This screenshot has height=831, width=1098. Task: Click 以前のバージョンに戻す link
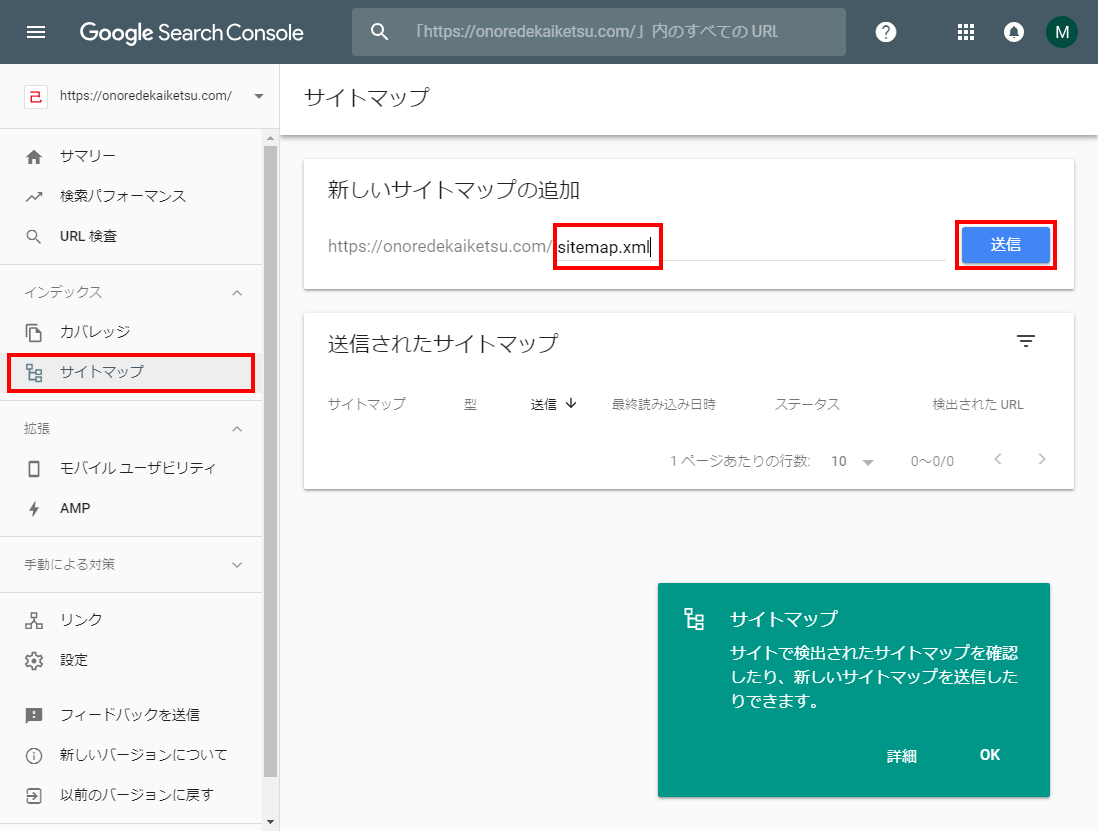click(x=137, y=795)
